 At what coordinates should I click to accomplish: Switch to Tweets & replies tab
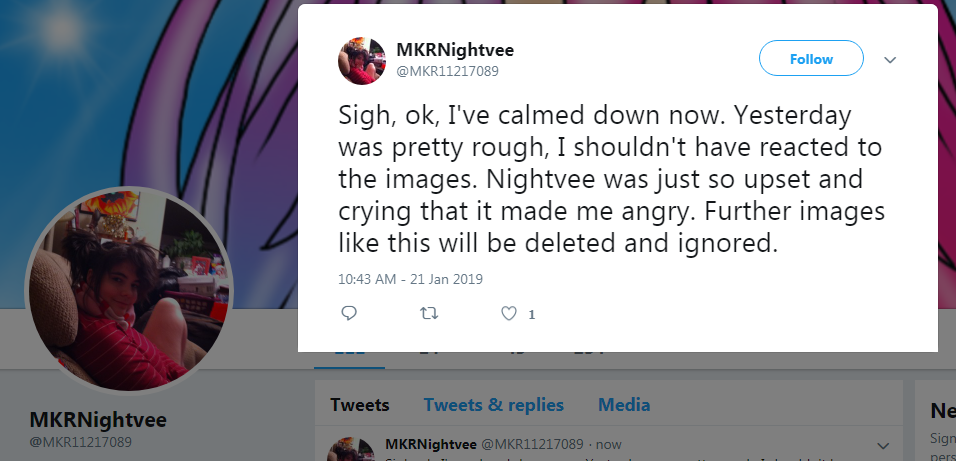(493, 405)
